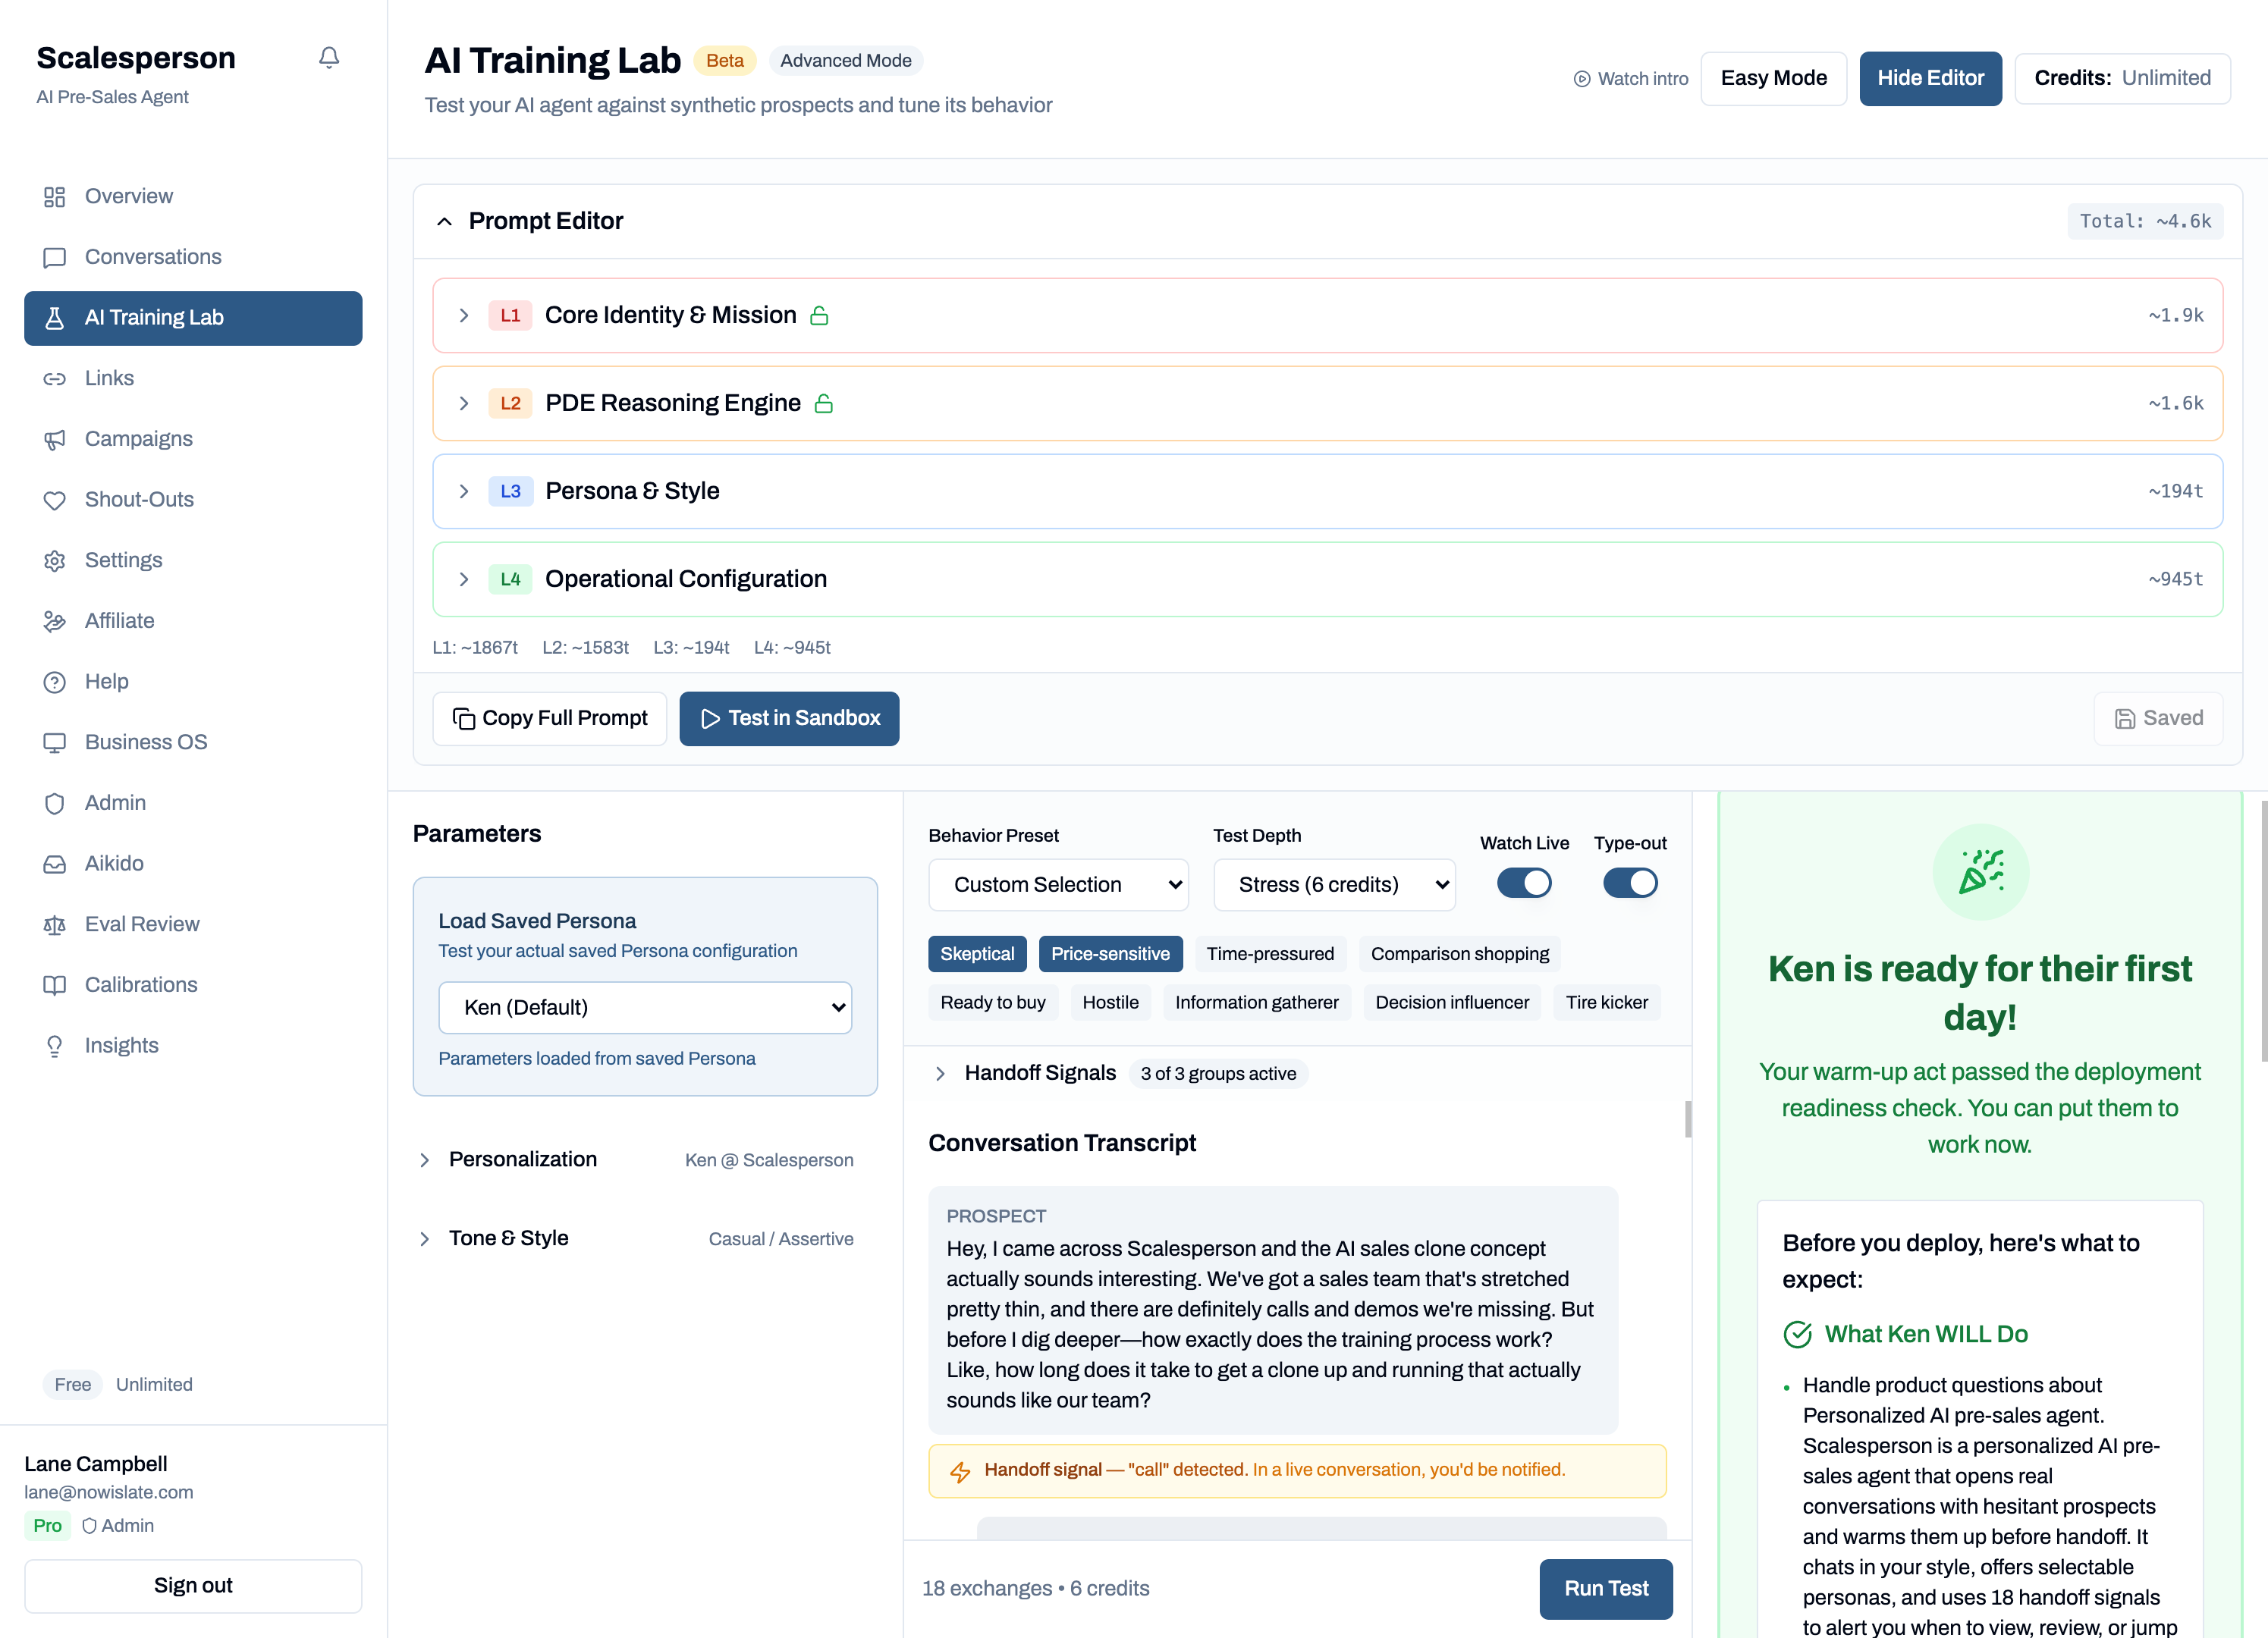Click the Shout-Outs heart icon
The width and height of the screenshot is (2268, 1638).
coord(55,499)
